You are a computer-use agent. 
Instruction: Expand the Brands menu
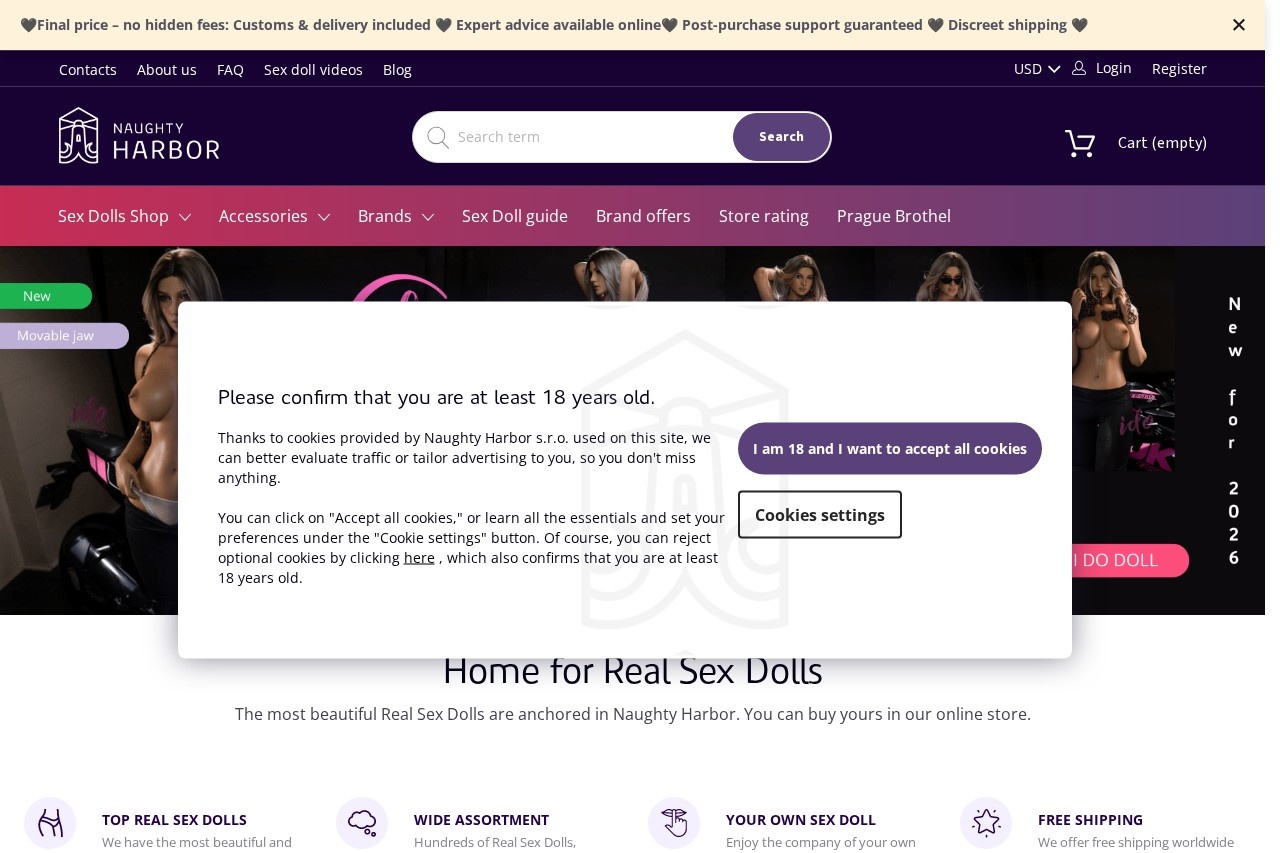[396, 216]
